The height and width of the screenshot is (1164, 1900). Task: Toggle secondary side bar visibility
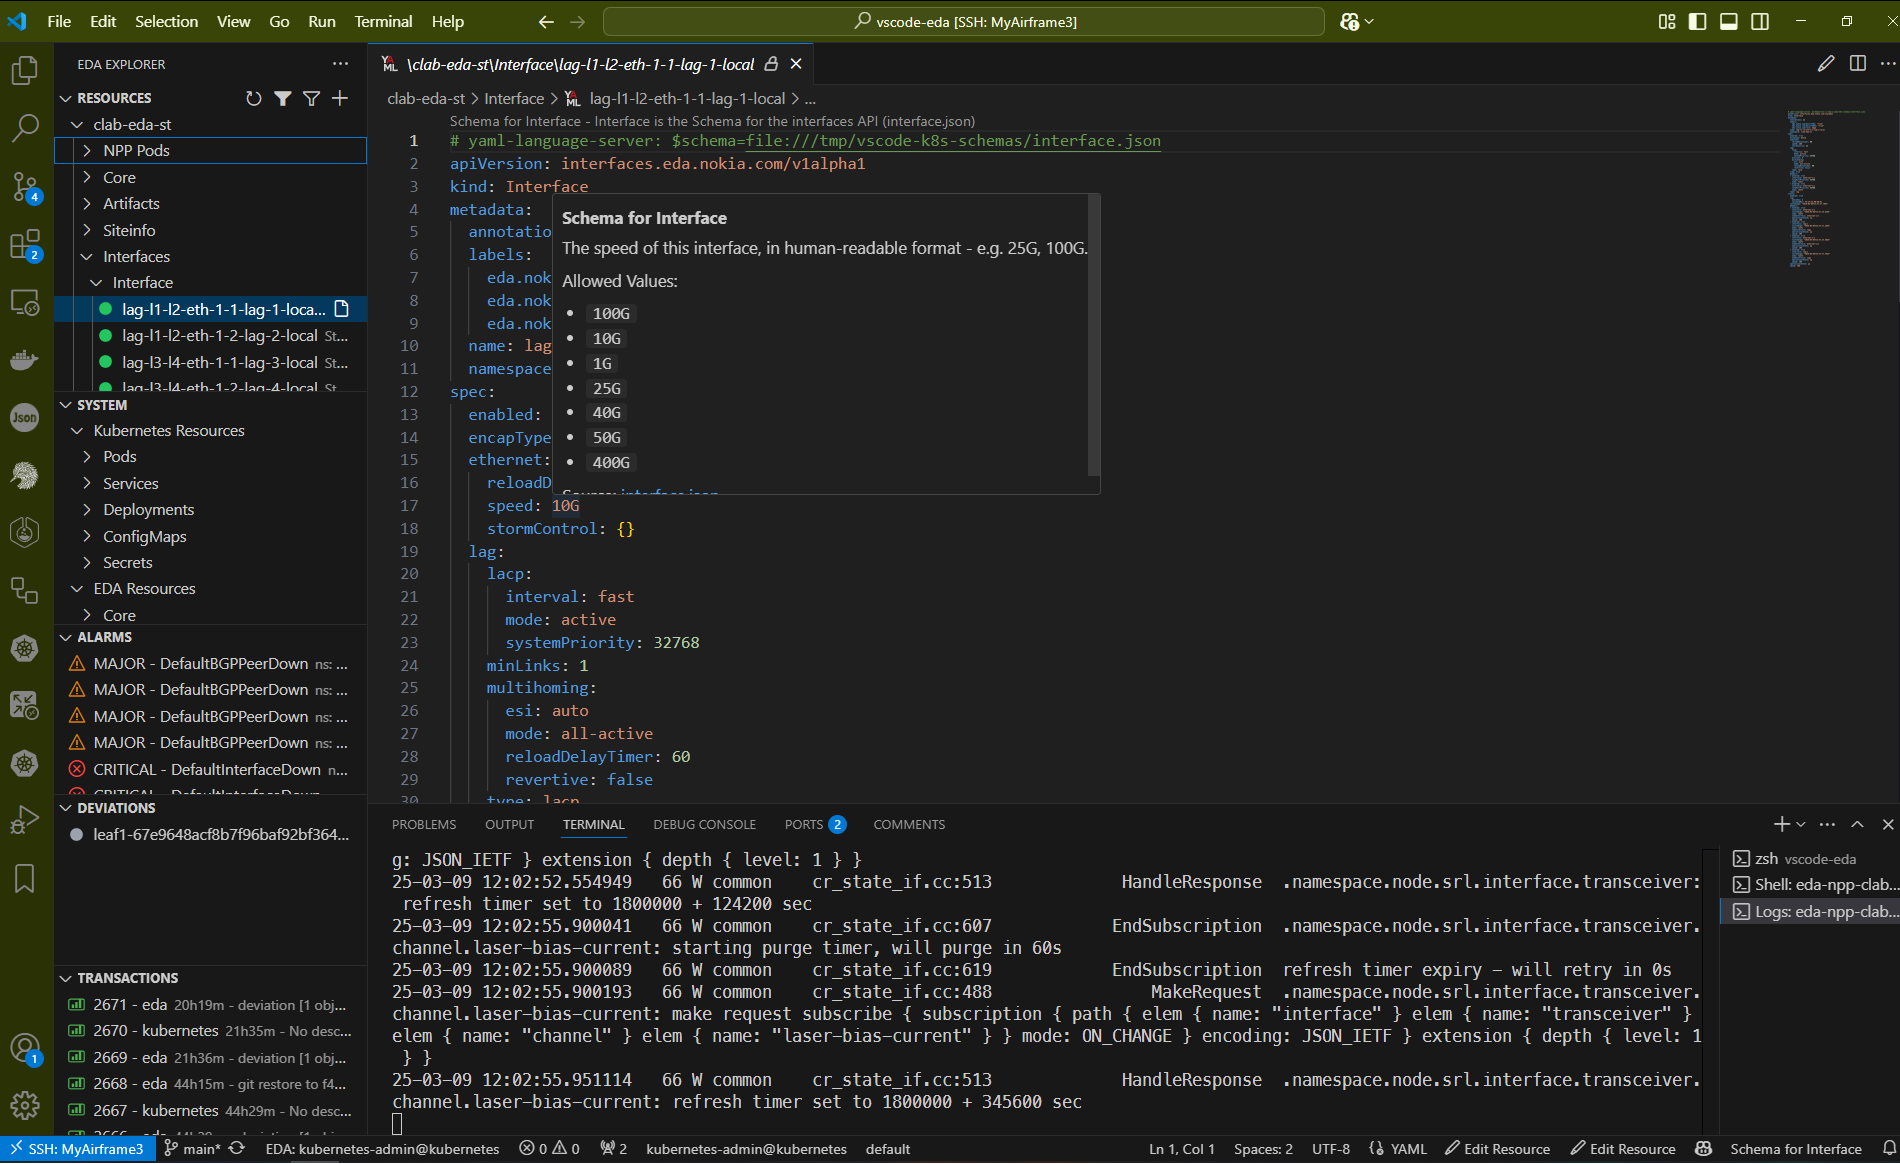coord(1760,21)
